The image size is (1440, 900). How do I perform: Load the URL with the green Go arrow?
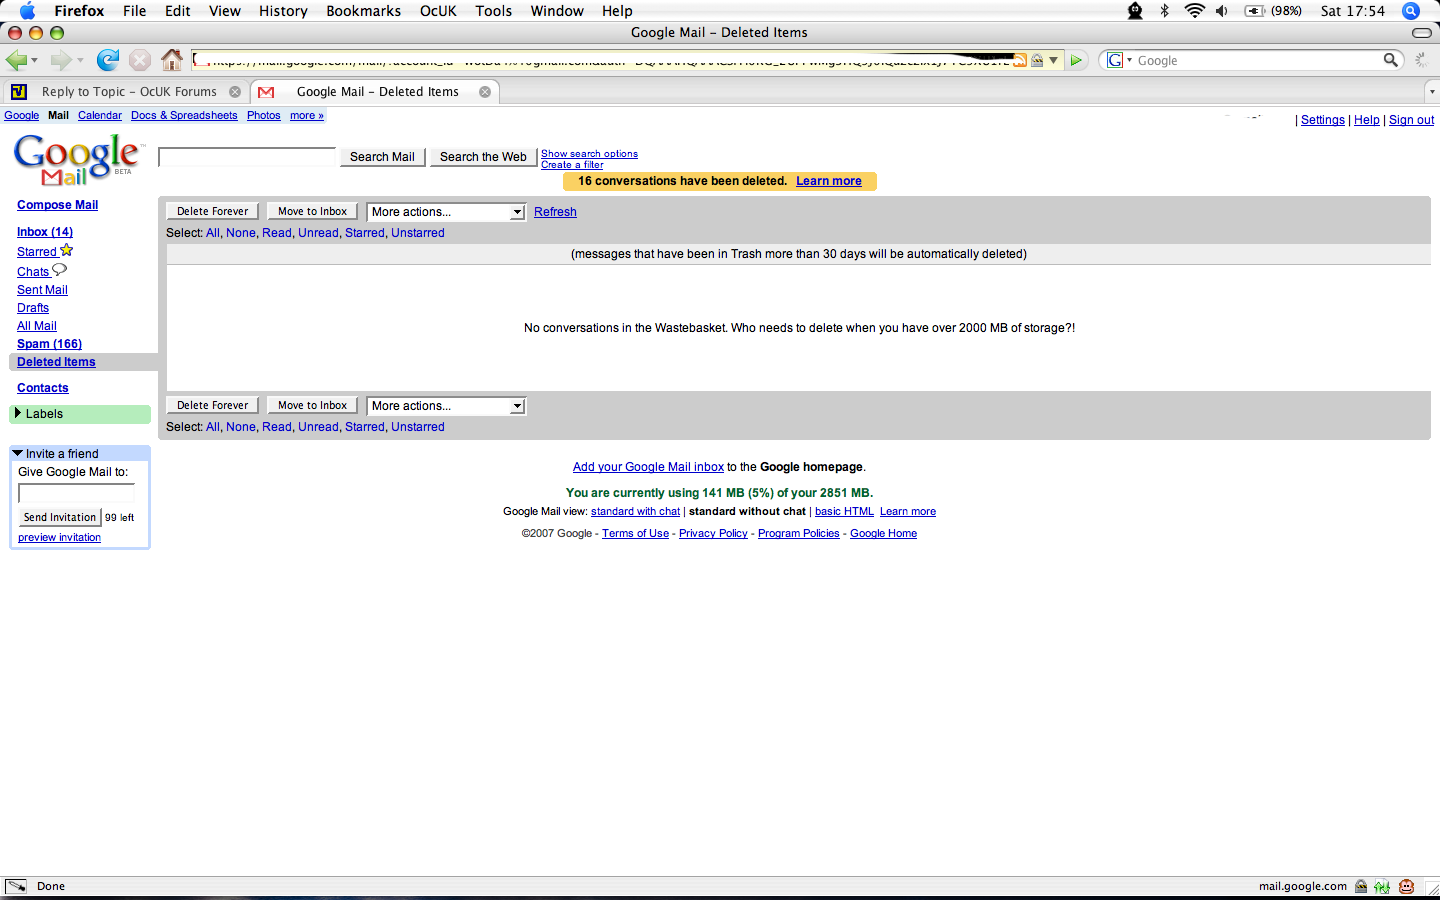click(1076, 60)
